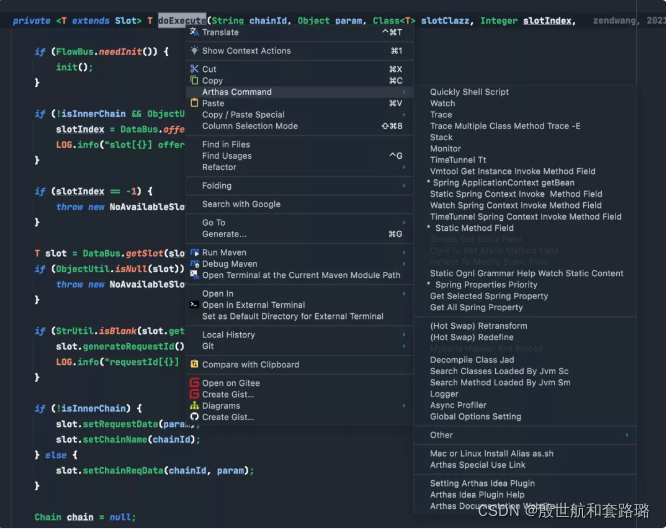Click the Diagrams icon
Image resolution: width=666 pixels, height=529 pixels.
(x=194, y=405)
